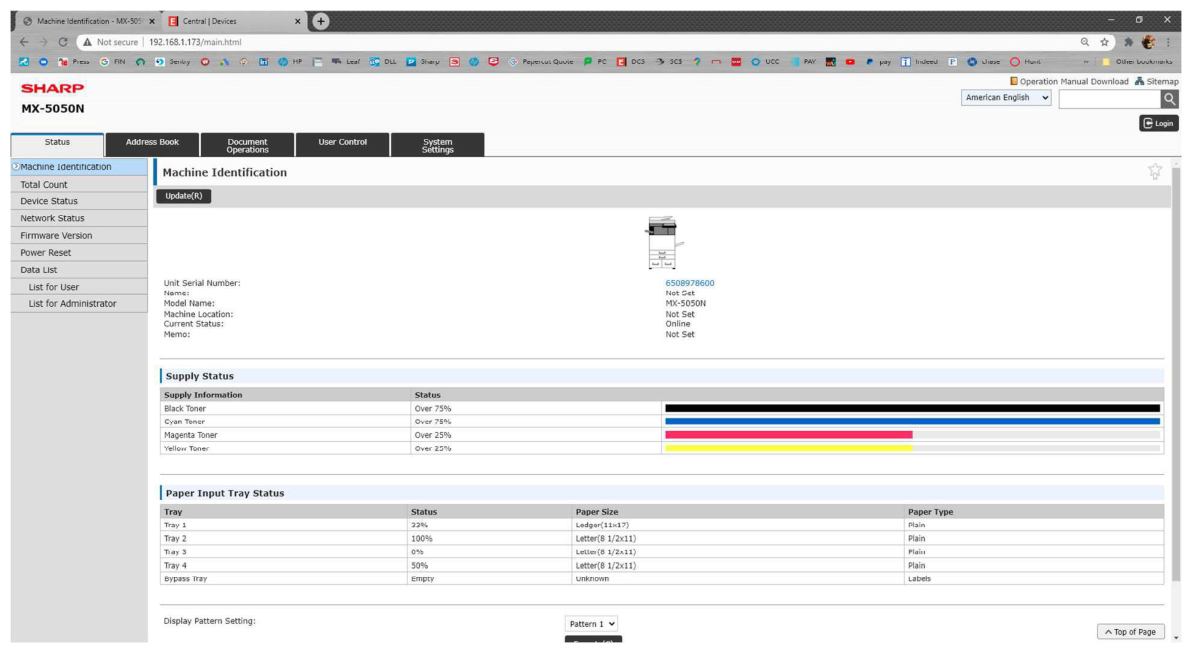Click the browser forward arrow

point(43,43)
